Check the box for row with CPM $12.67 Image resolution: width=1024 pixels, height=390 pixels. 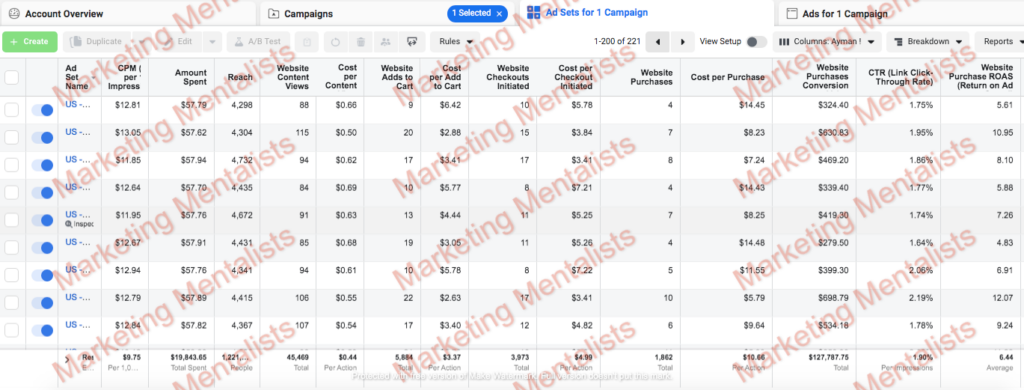pyautogui.click(x=12, y=248)
